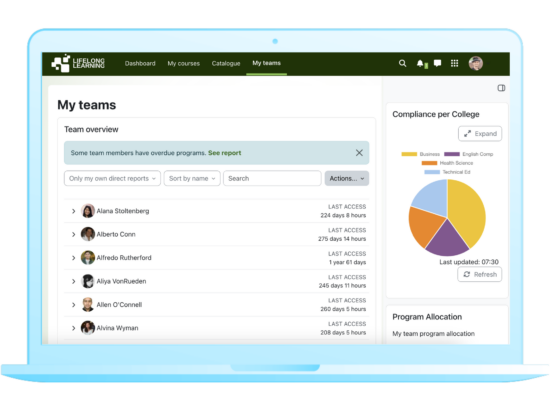
Task: Open the user profile avatar menu
Action: (x=476, y=63)
